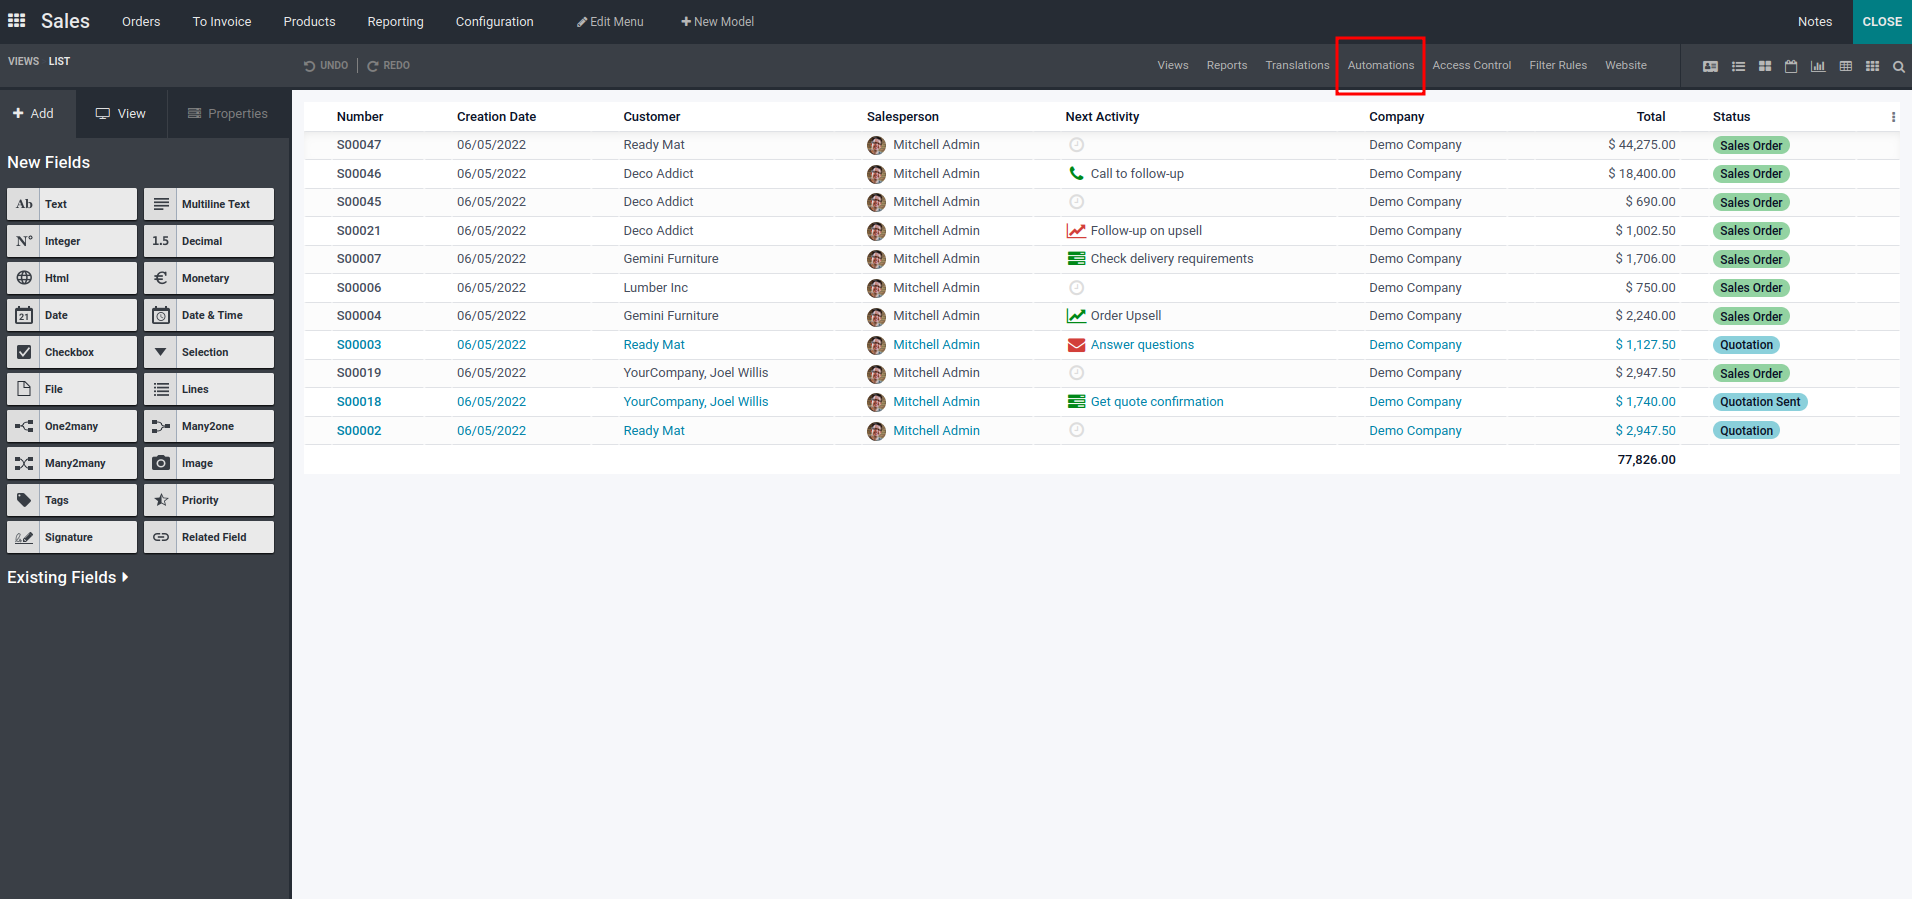Switch to kanban view editor icon
The image size is (1912, 899).
[x=1765, y=66]
